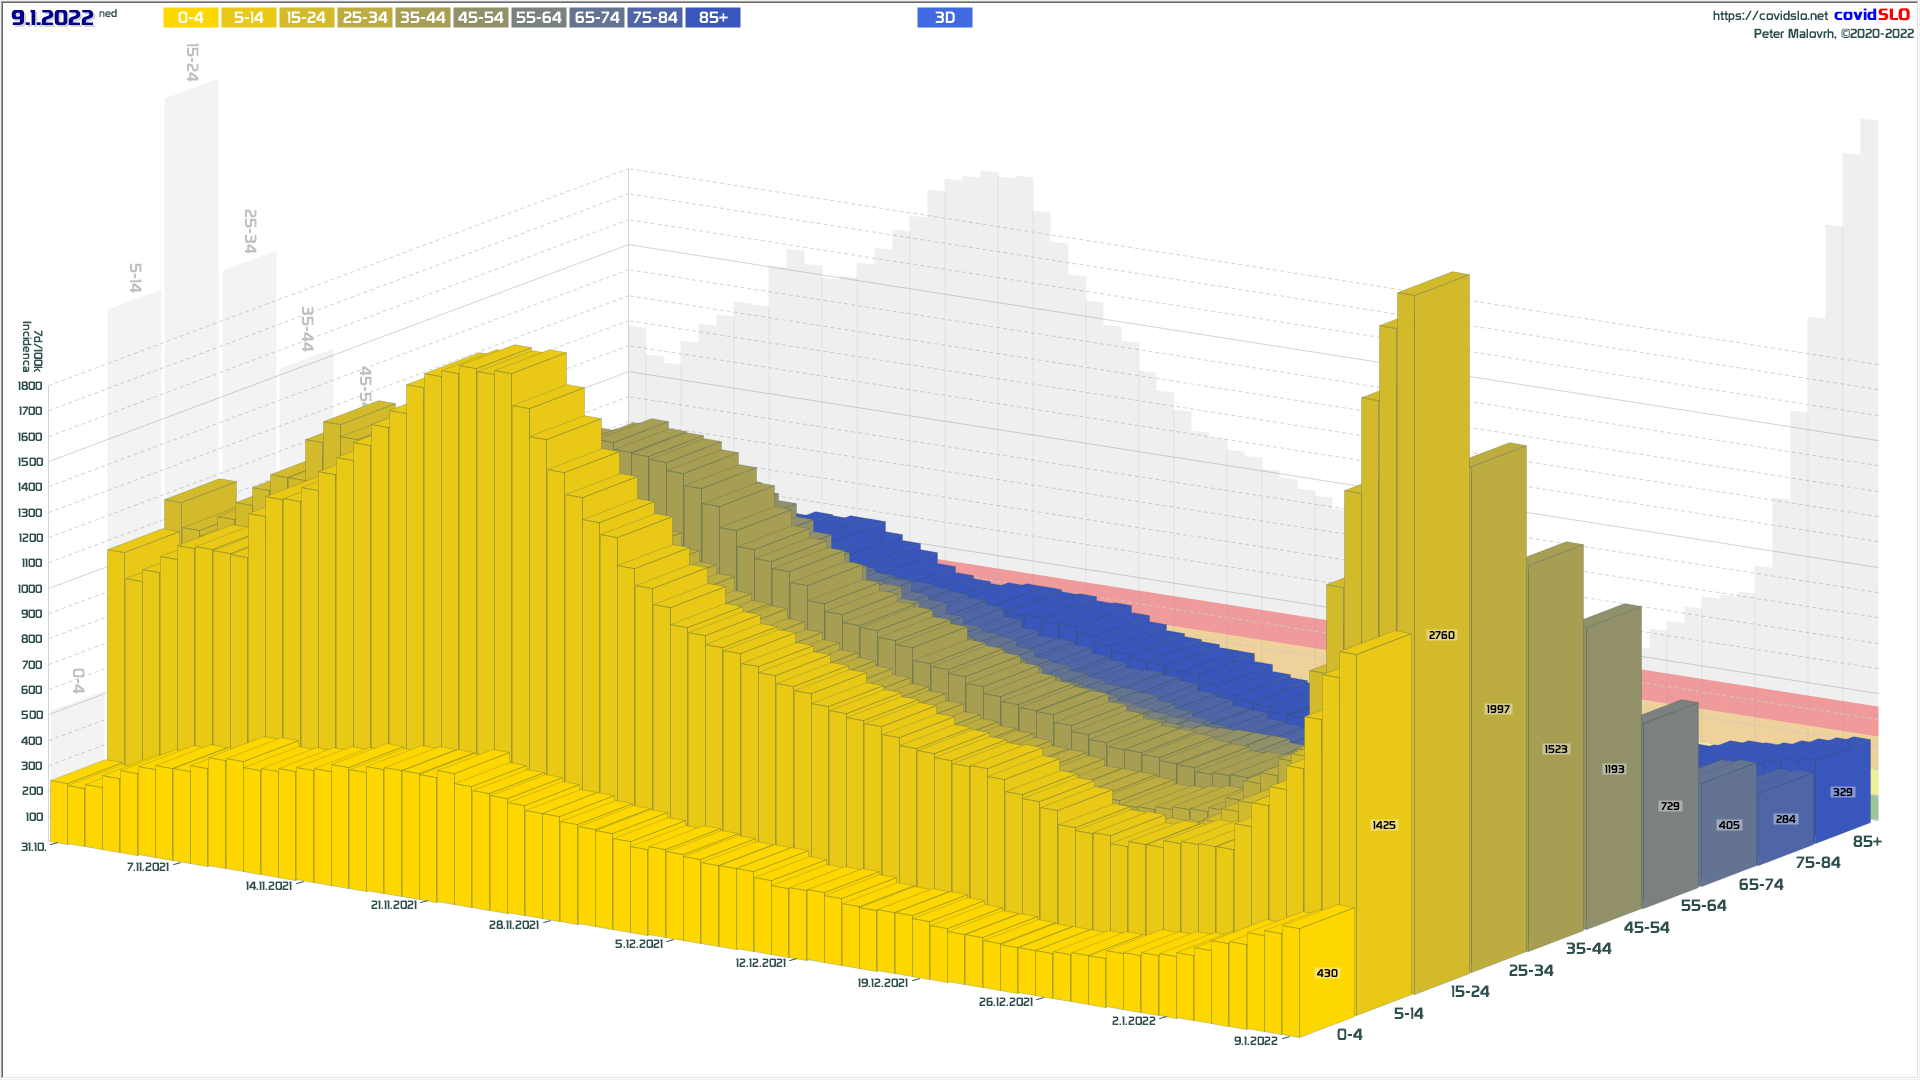This screenshot has width=1920, height=1080.
Task: Toggle the 55-64 age group legend button
Action: [538, 18]
